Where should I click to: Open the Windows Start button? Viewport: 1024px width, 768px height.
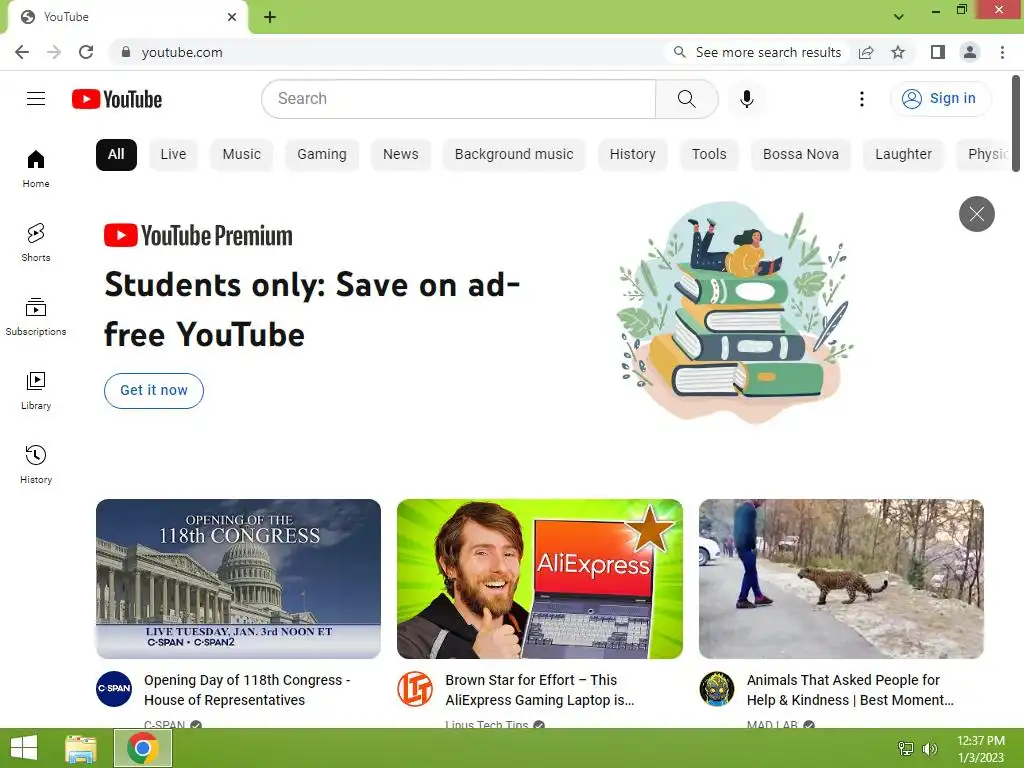24,748
